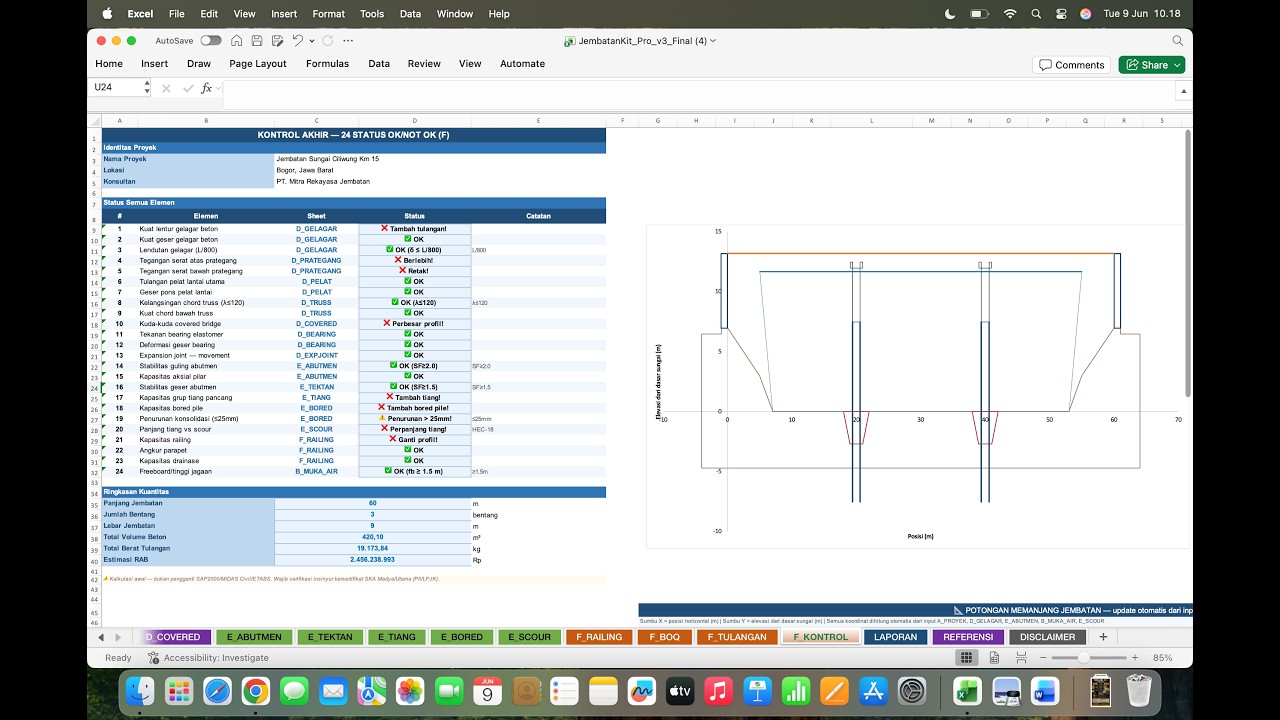Switch to Normal view icon
Screen dimensions: 1280x720
coord(966,658)
